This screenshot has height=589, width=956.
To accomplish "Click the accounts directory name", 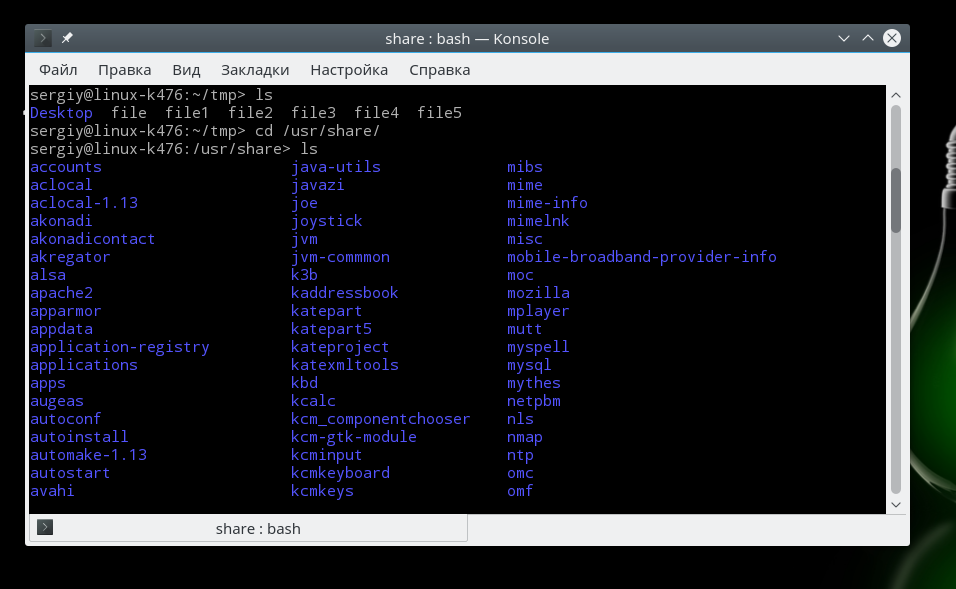I will click(66, 167).
